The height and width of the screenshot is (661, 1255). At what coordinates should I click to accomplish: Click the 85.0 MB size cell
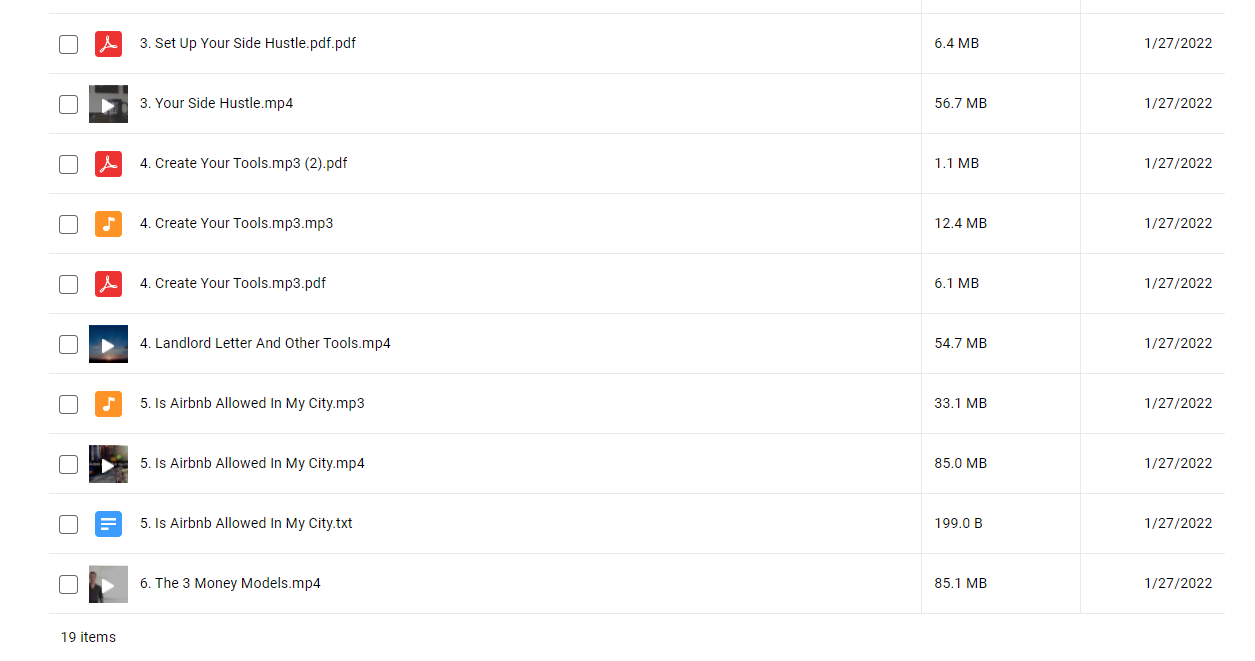tap(960, 463)
